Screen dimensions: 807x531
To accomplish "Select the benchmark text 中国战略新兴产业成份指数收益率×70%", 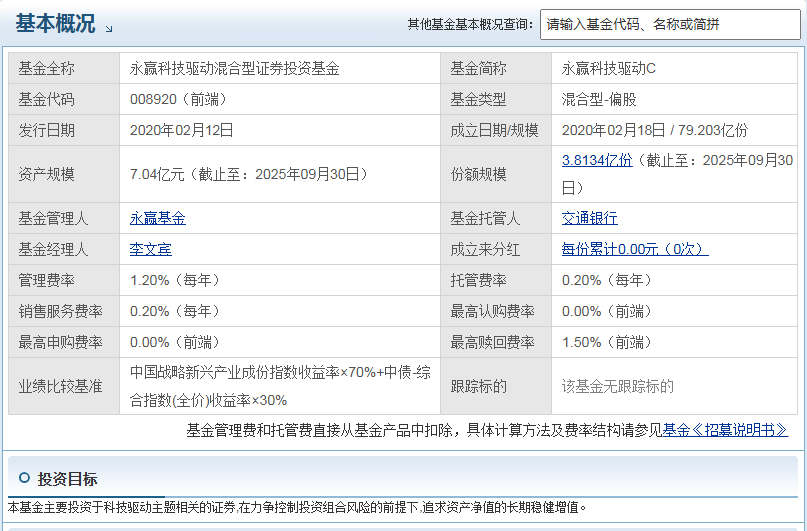I will pos(253,372).
